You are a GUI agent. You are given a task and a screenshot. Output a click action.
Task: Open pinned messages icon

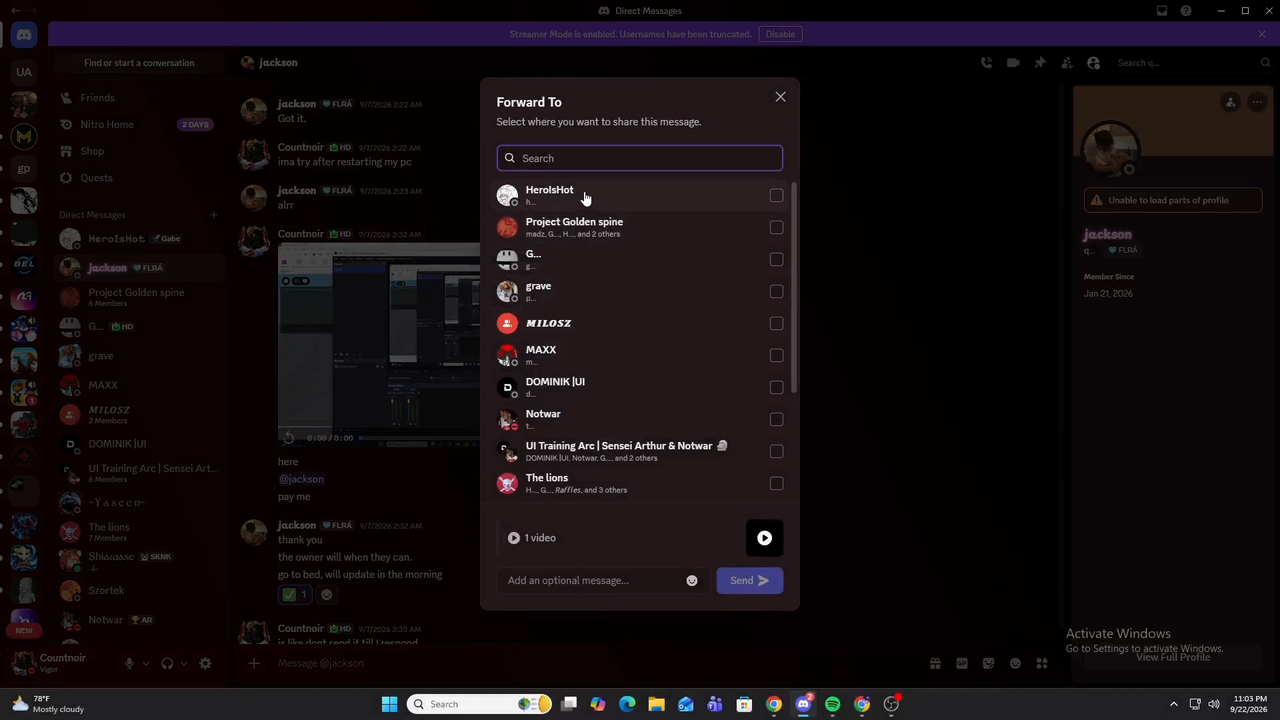point(1040,63)
